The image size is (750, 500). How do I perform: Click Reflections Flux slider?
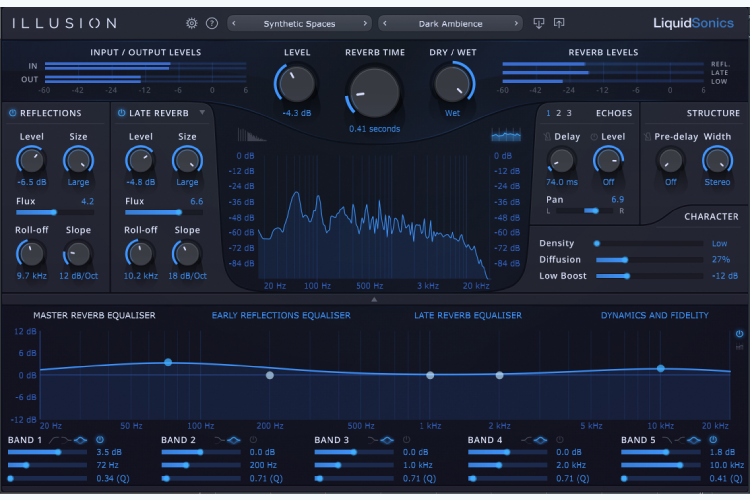click(x=55, y=212)
